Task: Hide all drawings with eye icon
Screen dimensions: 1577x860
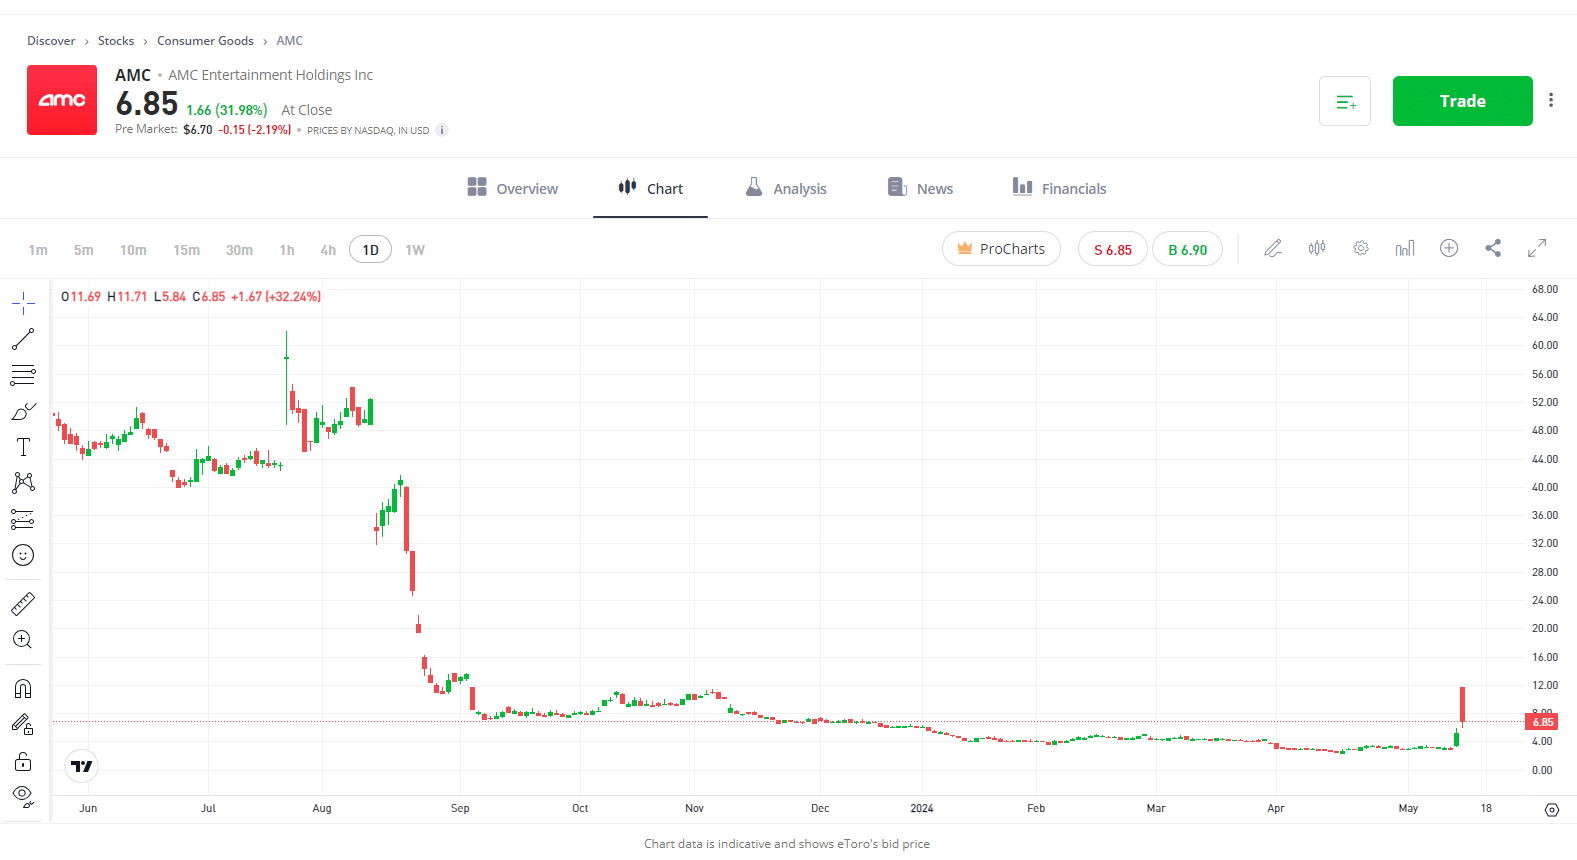Action: tap(23, 796)
